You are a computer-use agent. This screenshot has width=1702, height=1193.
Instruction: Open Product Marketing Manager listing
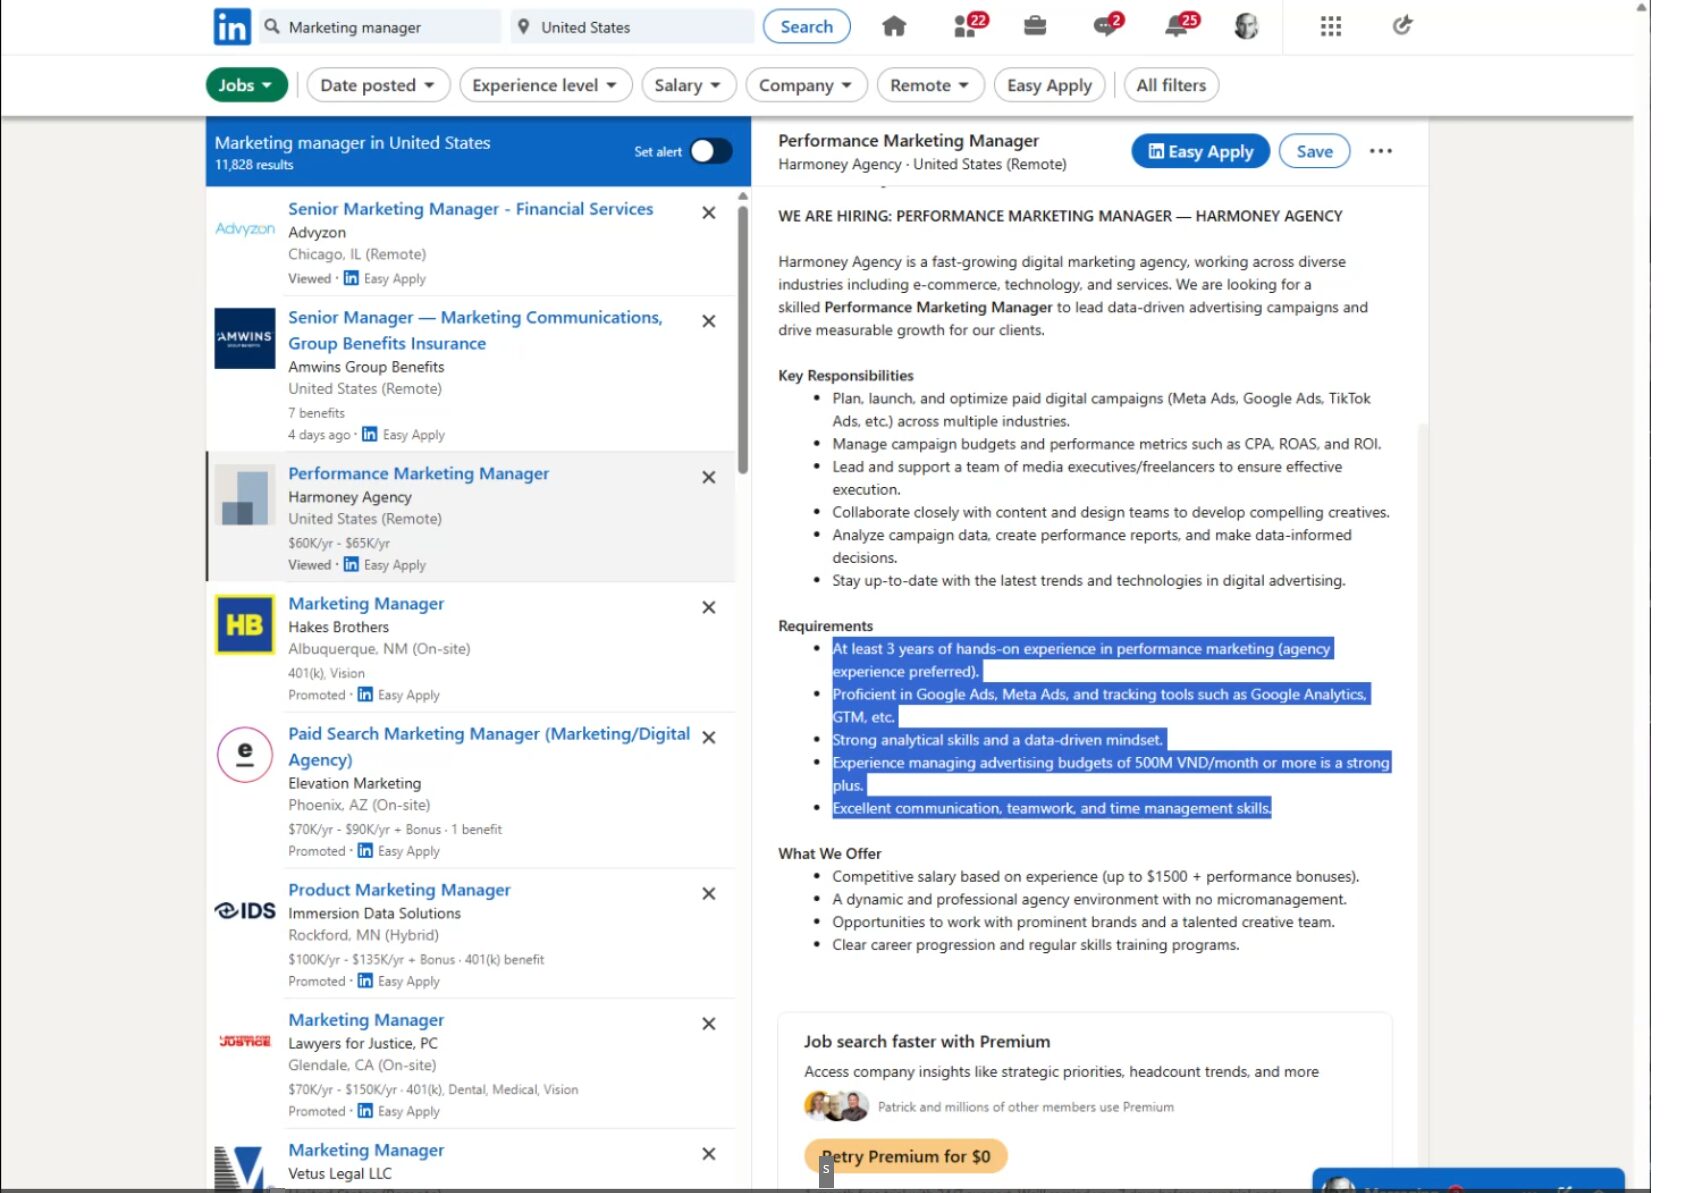click(x=399, y=890)
